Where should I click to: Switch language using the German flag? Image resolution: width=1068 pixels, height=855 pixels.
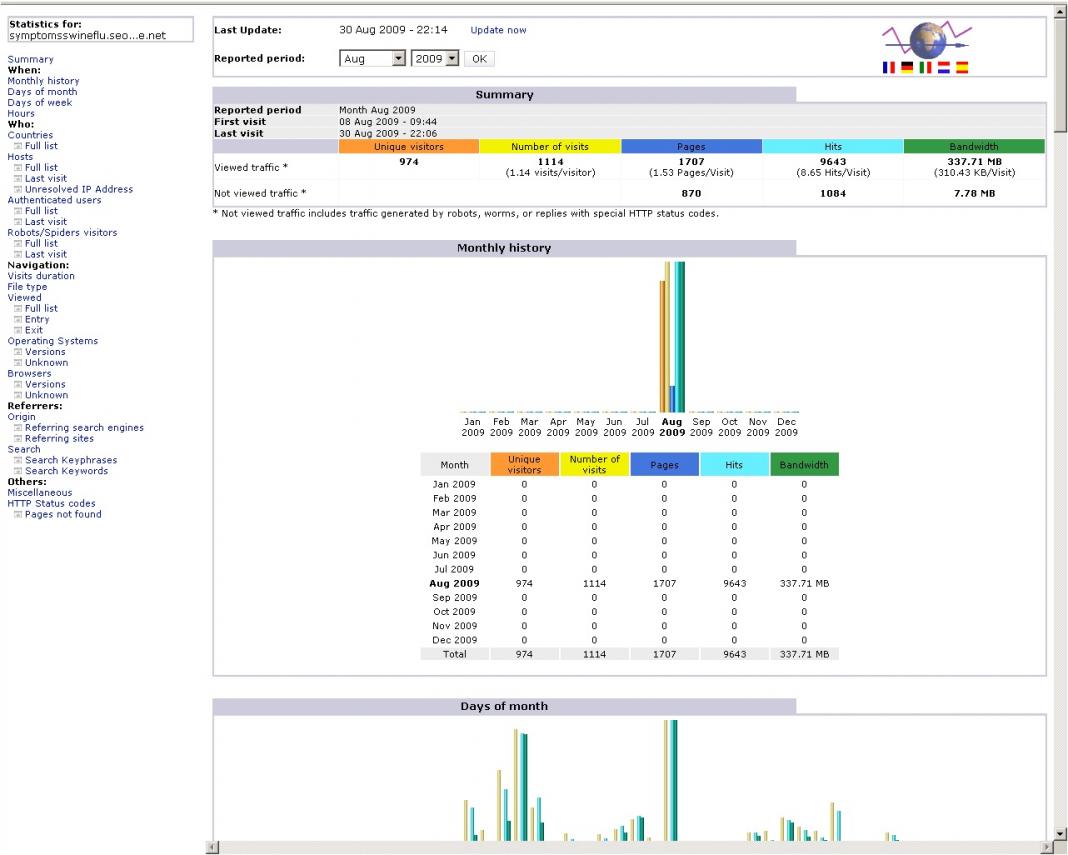click(x=907, y=68)
